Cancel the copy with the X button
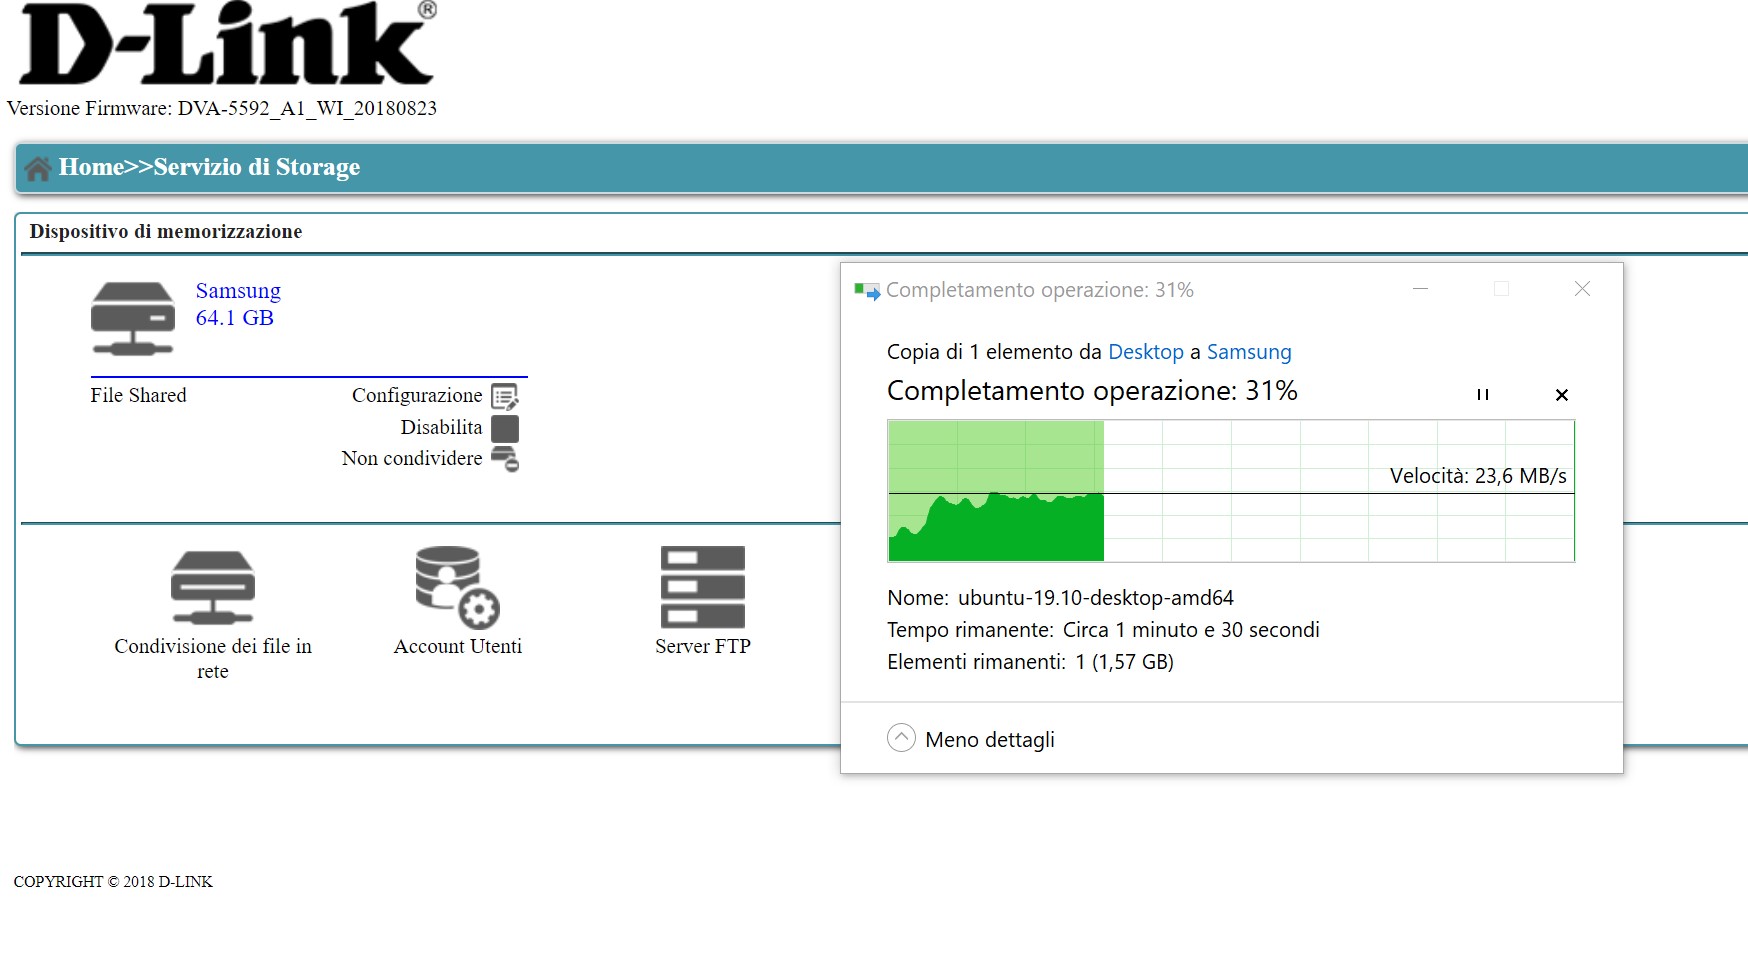The image size is (1748, 978). 1562,395
